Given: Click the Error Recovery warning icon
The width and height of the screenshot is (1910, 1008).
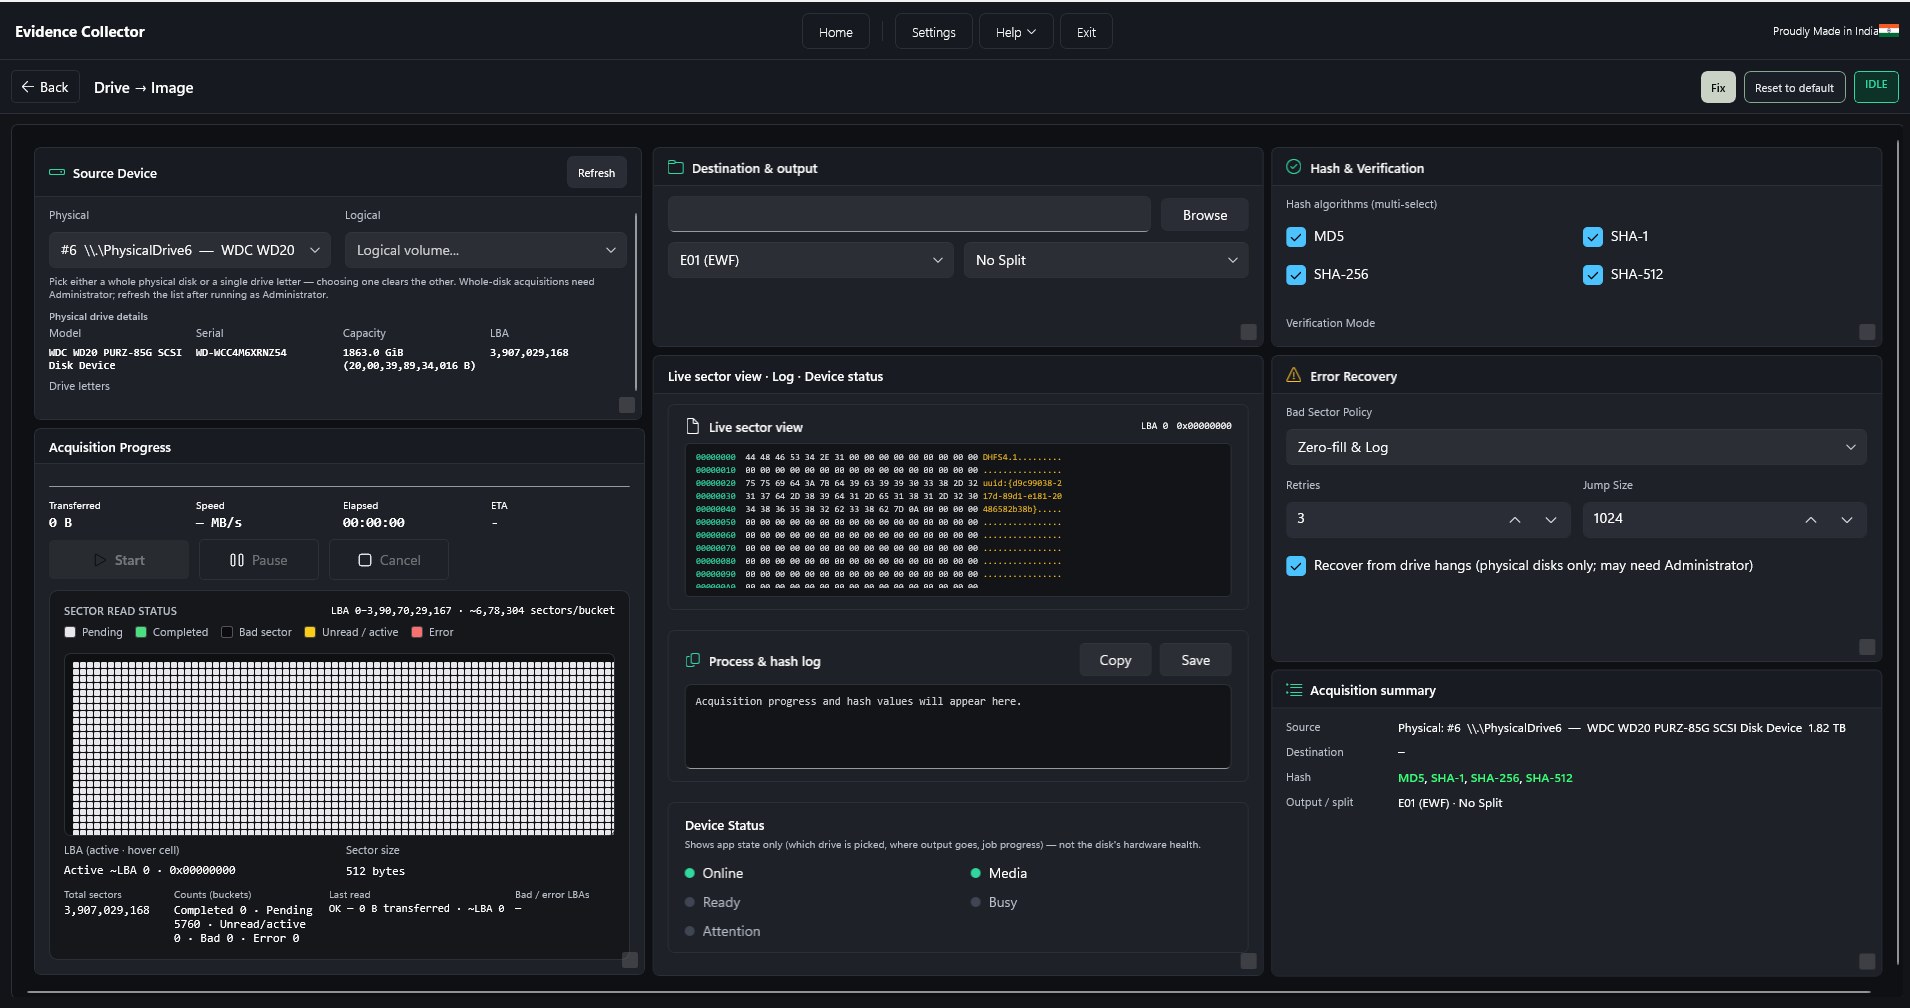Looking at the screenshot, I should 1293,375.
